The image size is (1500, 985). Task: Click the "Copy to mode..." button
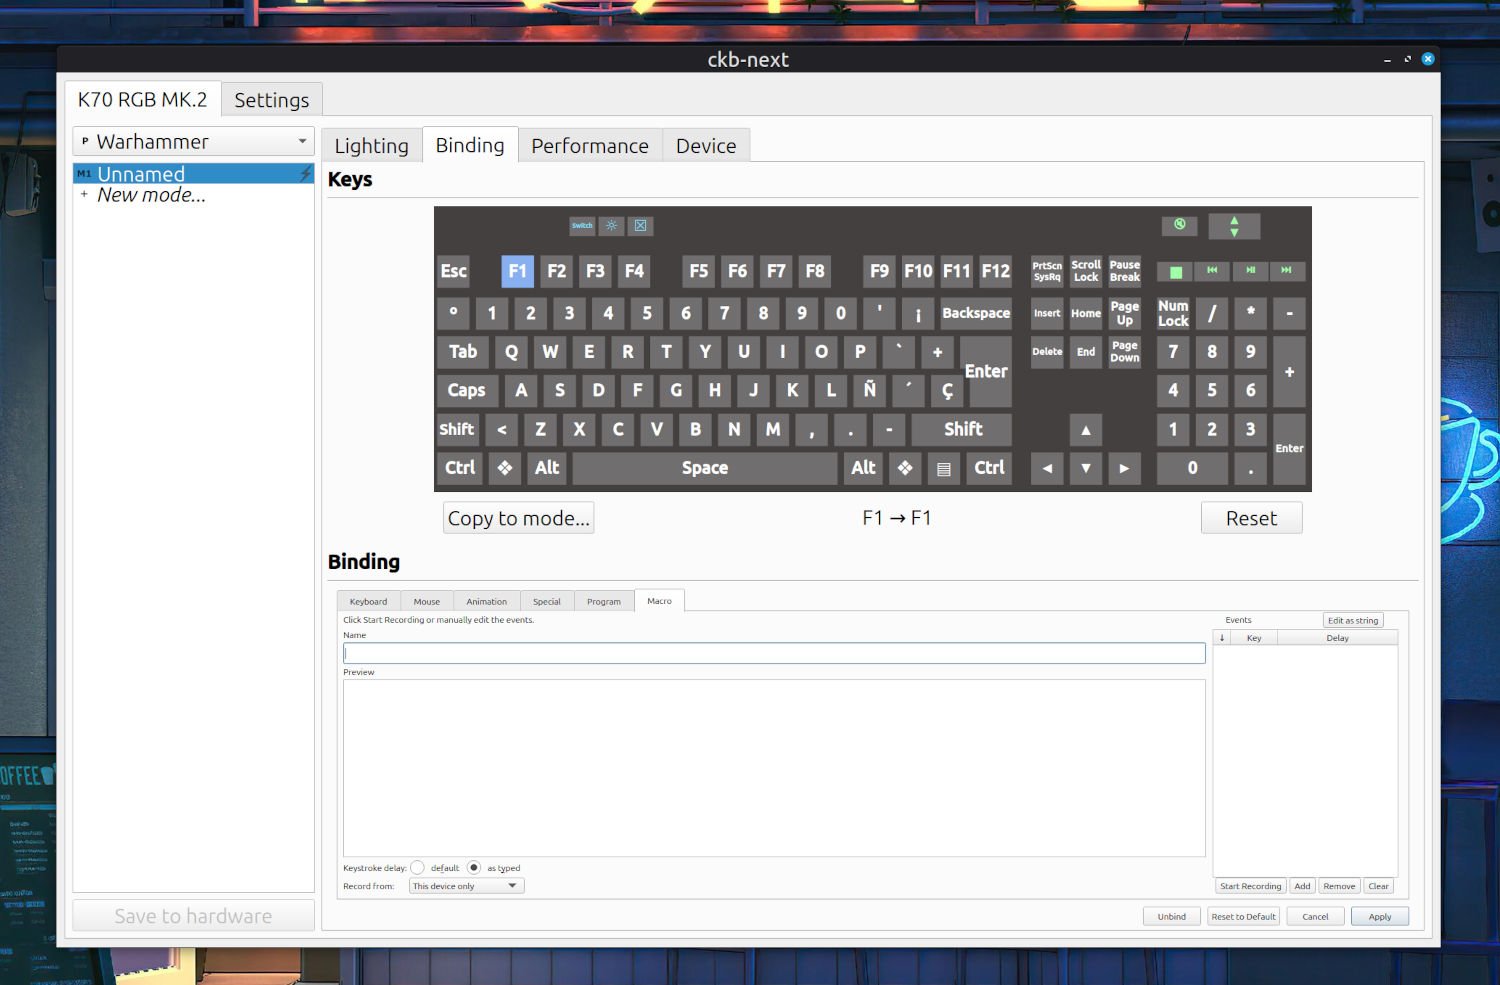tap(518, 517)
